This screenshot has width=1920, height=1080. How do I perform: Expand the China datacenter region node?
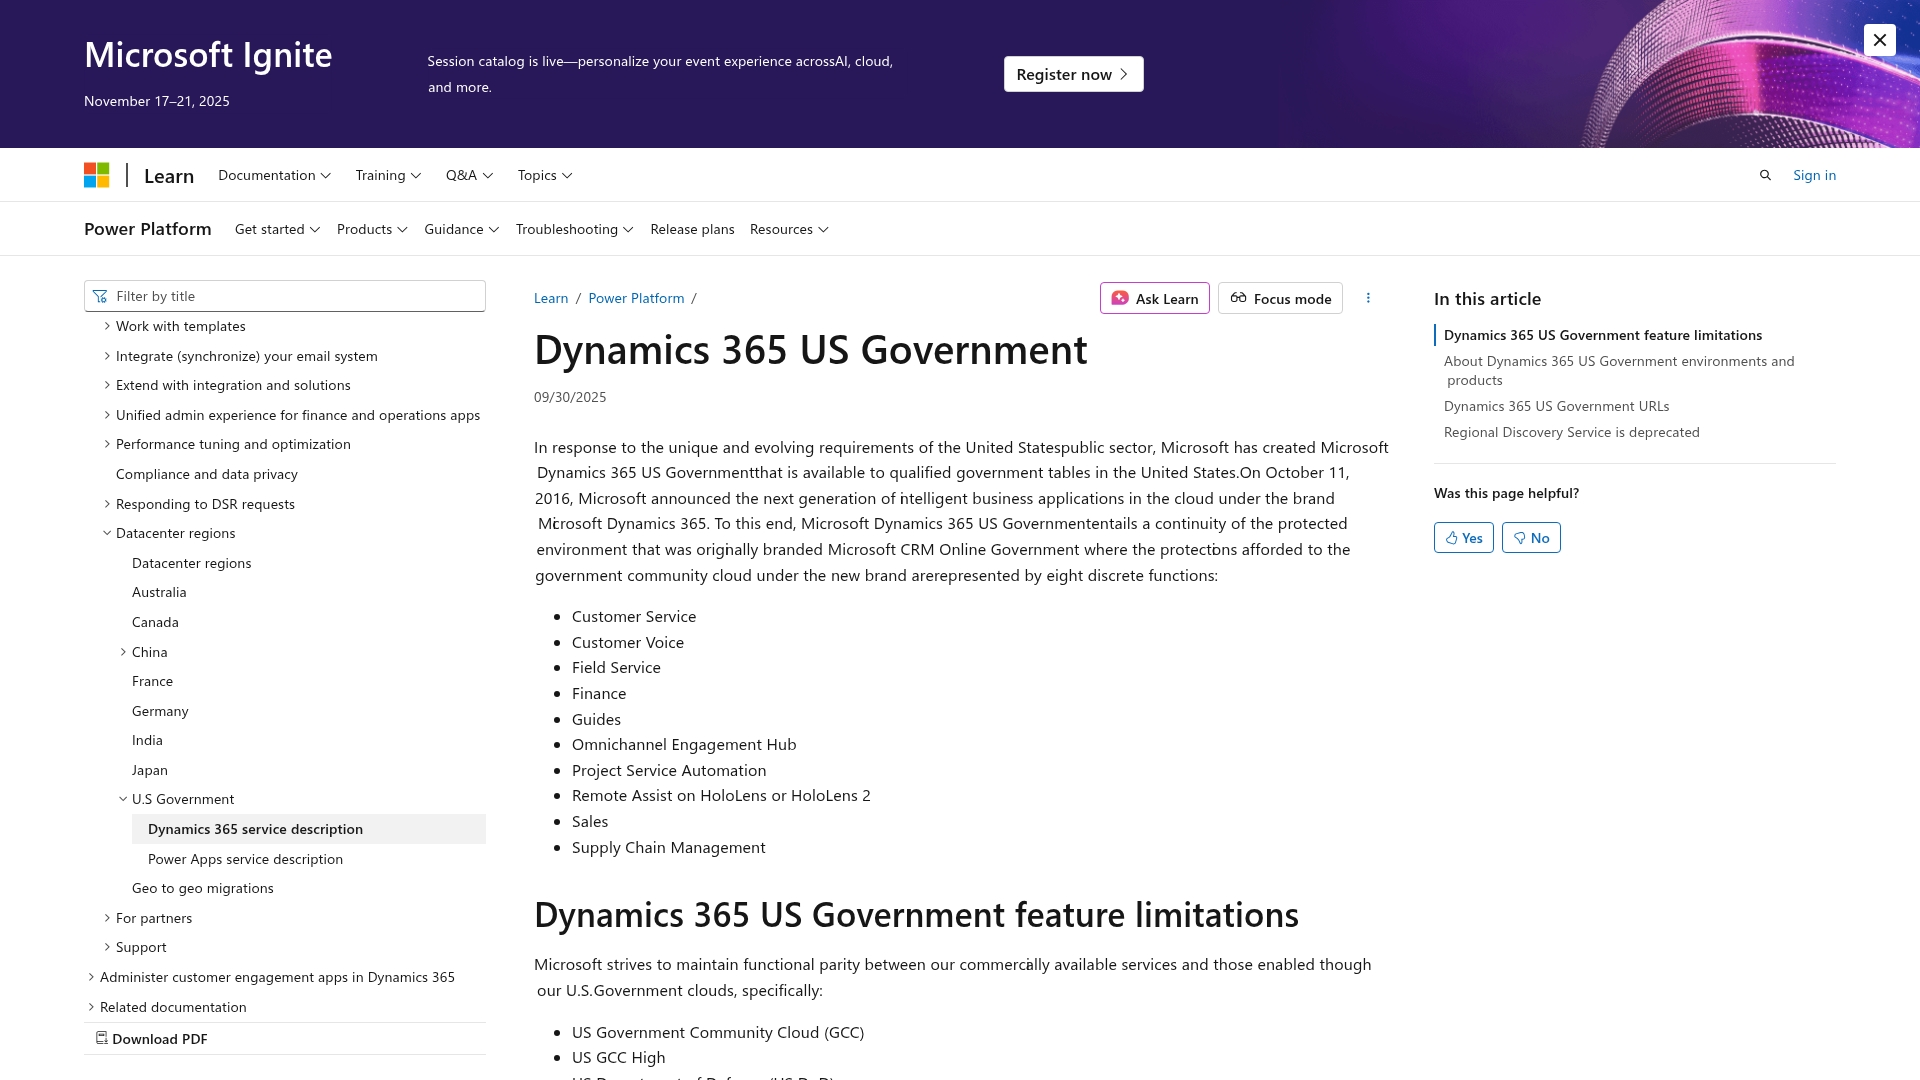[x=123, y=651]
